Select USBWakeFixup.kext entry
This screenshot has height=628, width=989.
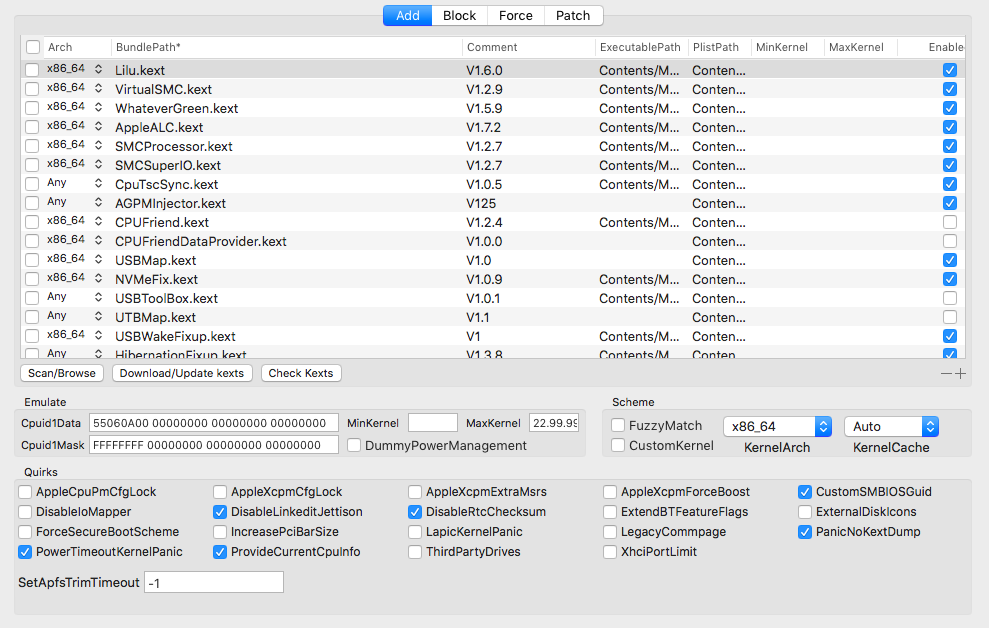tap(175, 337)
